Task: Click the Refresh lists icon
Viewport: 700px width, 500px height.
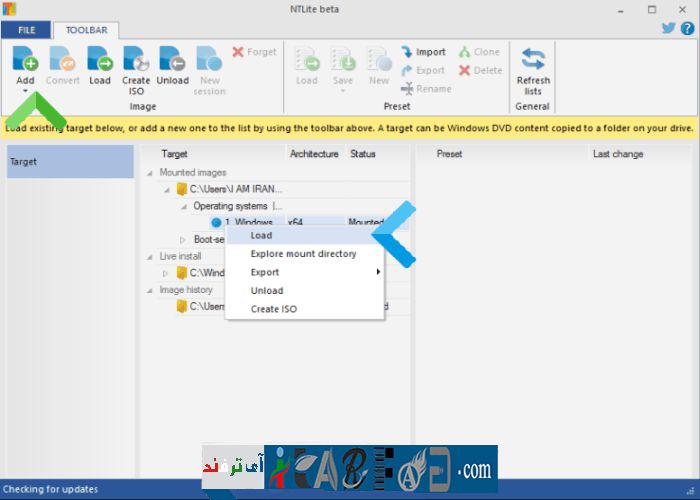Action: [x=533, y=60]
